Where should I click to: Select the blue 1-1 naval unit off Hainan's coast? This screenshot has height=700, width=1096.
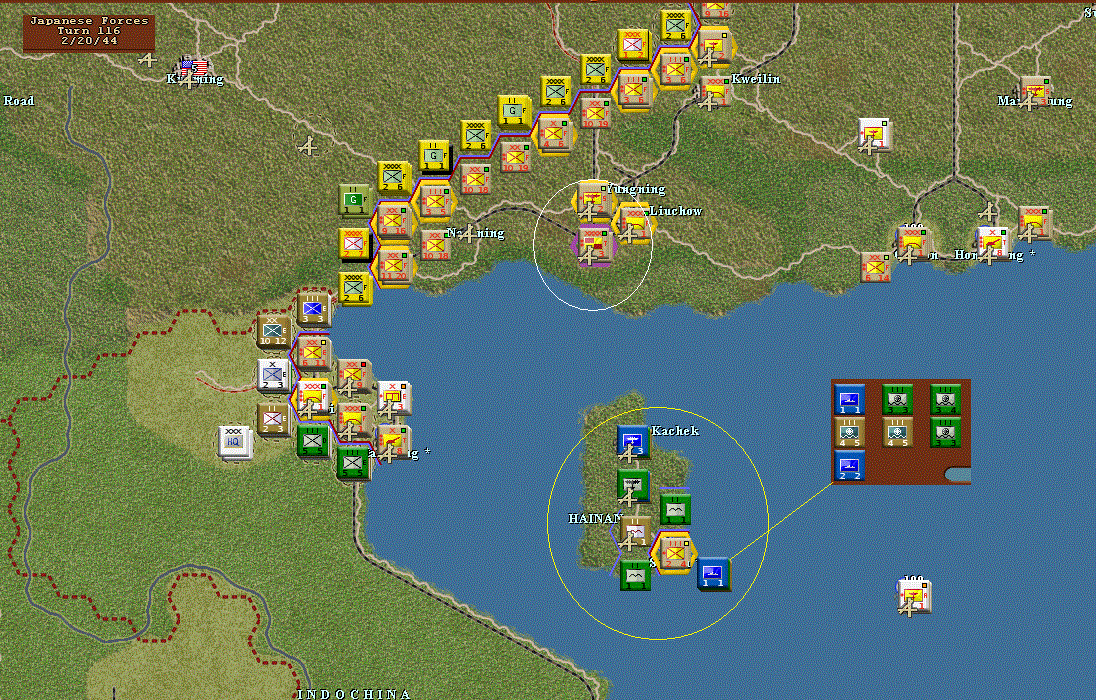pos(714,574)
